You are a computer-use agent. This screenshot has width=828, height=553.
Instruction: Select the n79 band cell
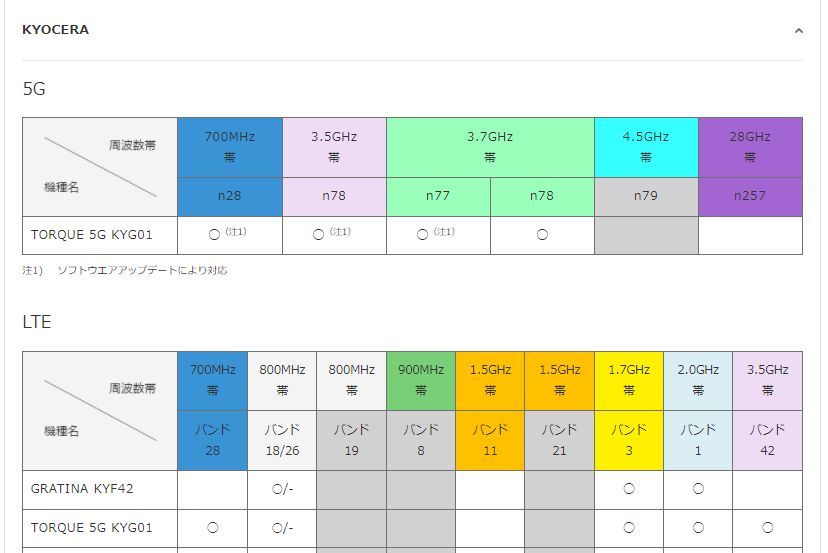point(646,196)
